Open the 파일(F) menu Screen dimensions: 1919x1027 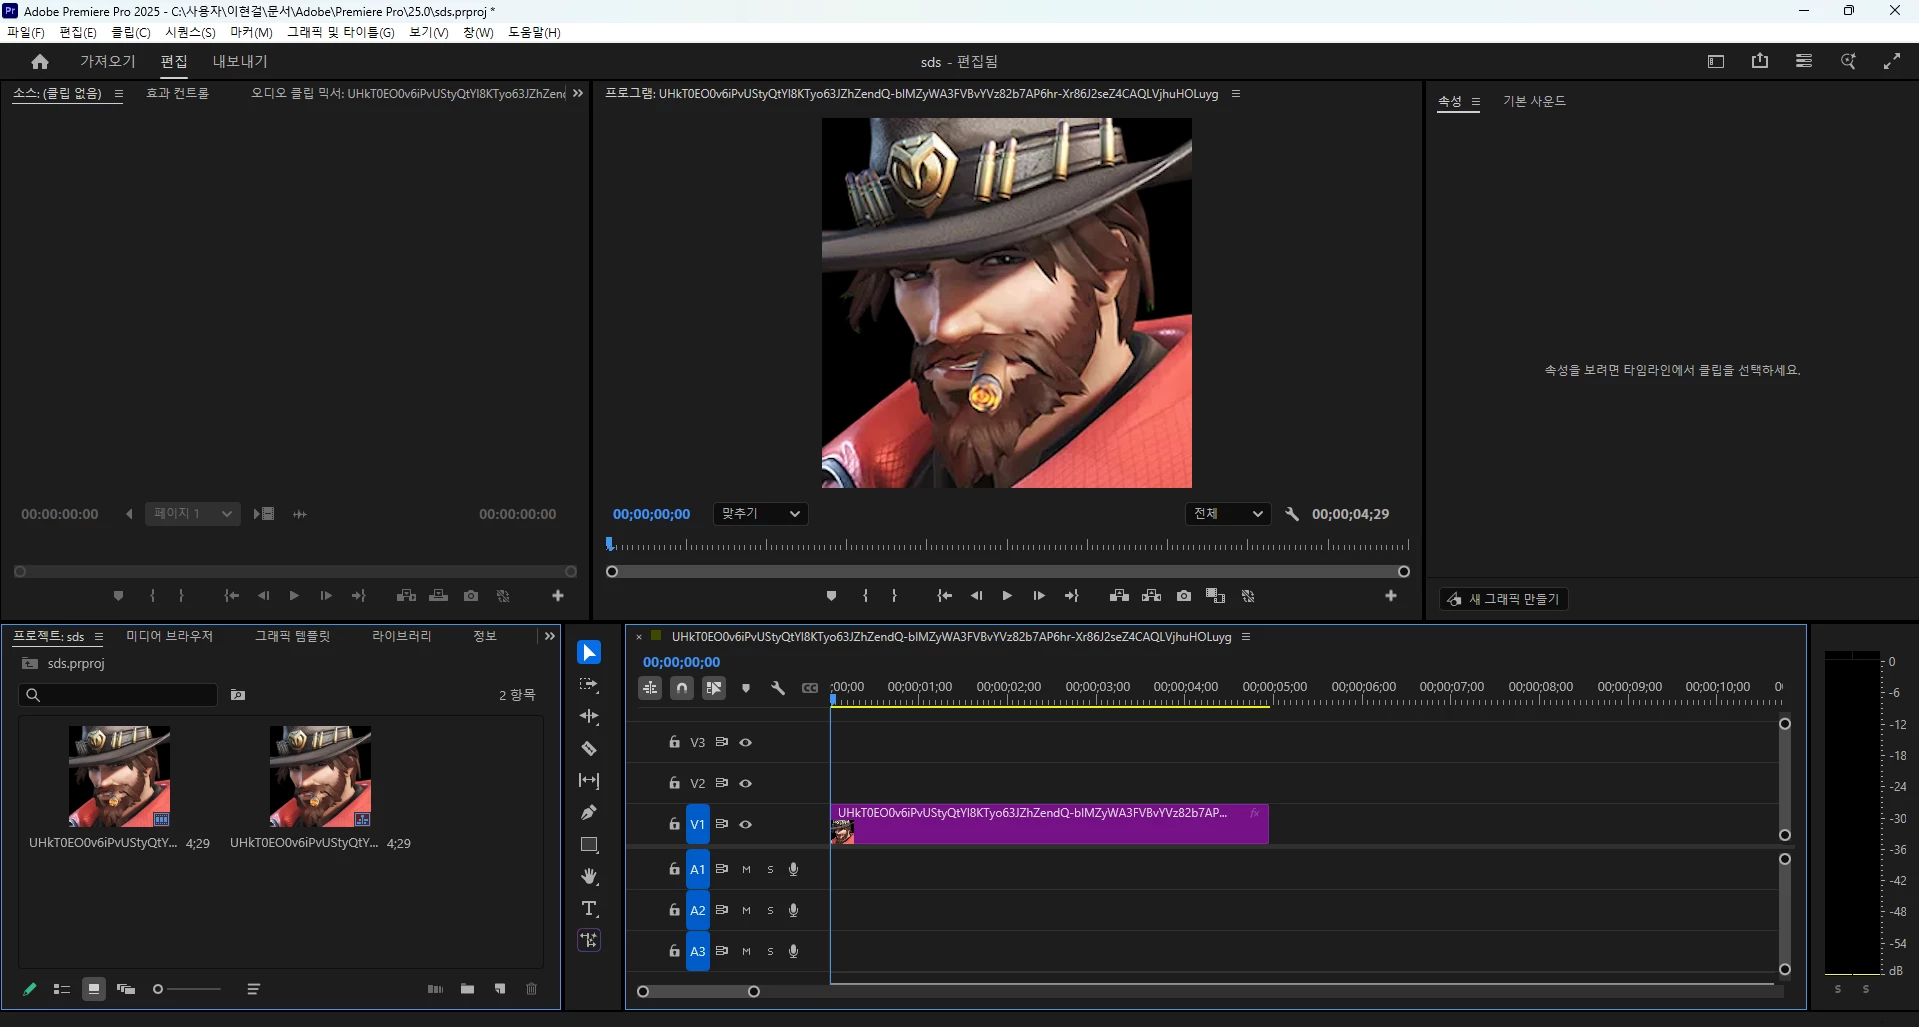26,33
